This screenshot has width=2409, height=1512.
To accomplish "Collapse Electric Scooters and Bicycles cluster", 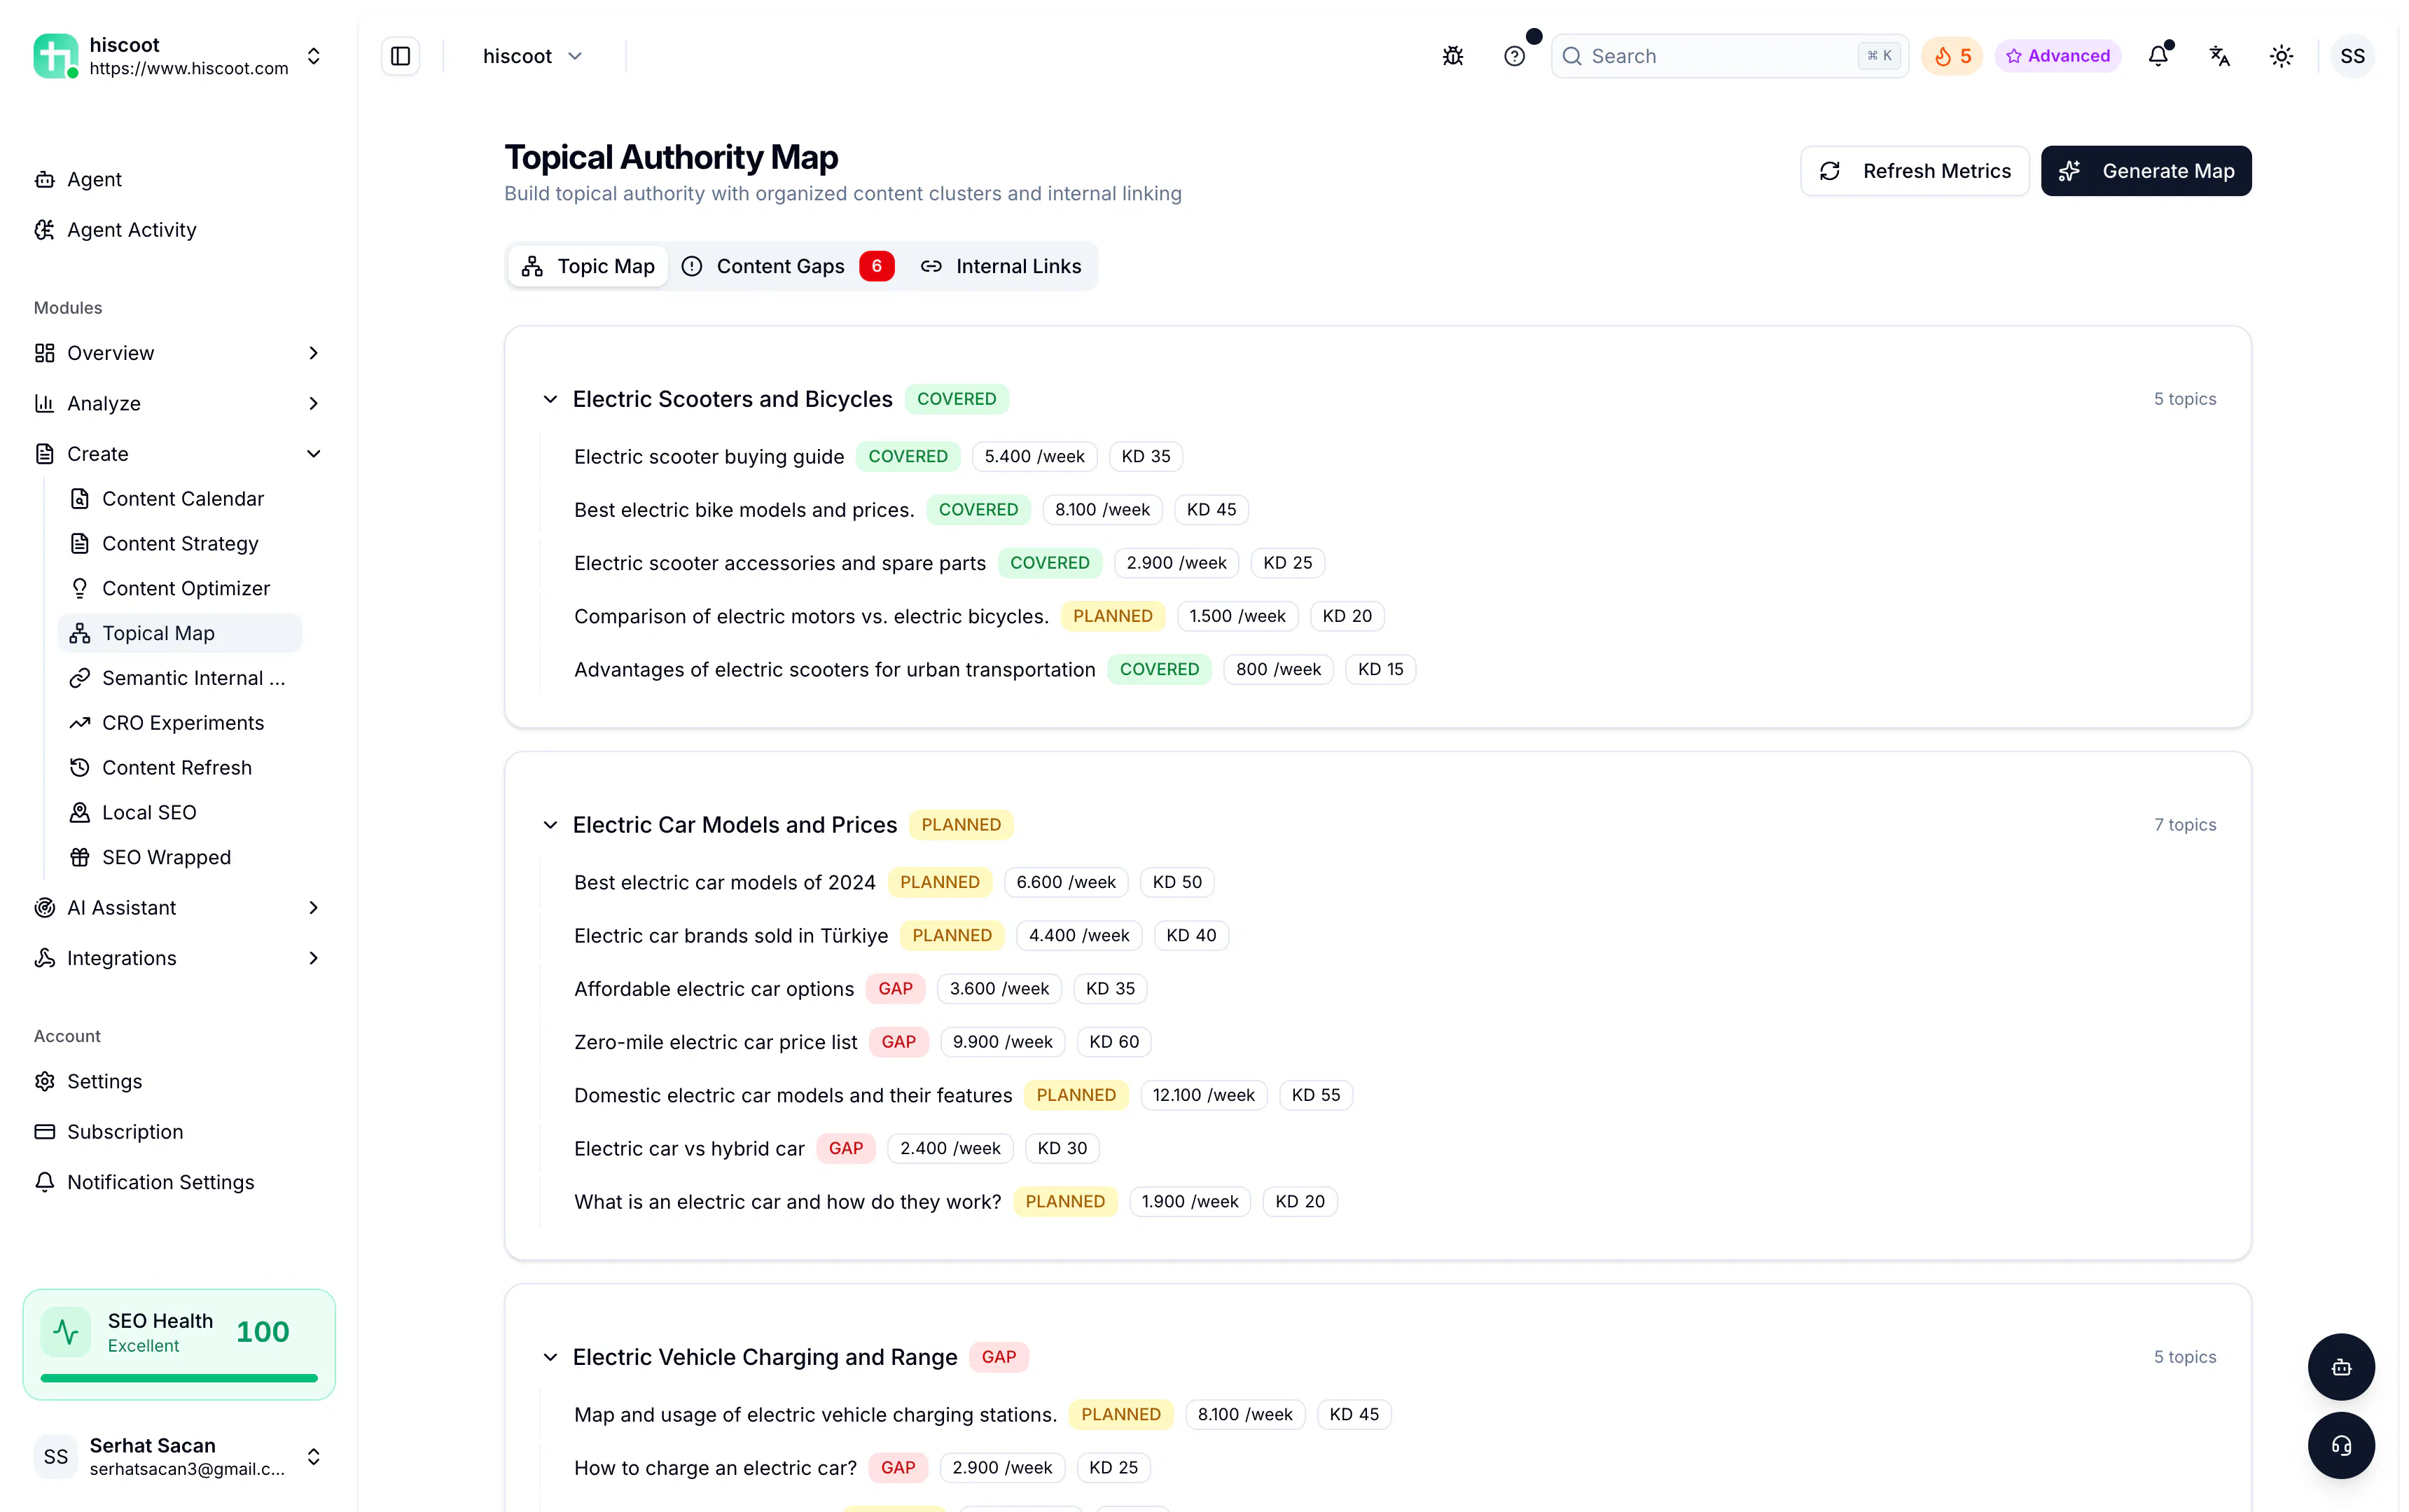I will click(x=550, y=399).
